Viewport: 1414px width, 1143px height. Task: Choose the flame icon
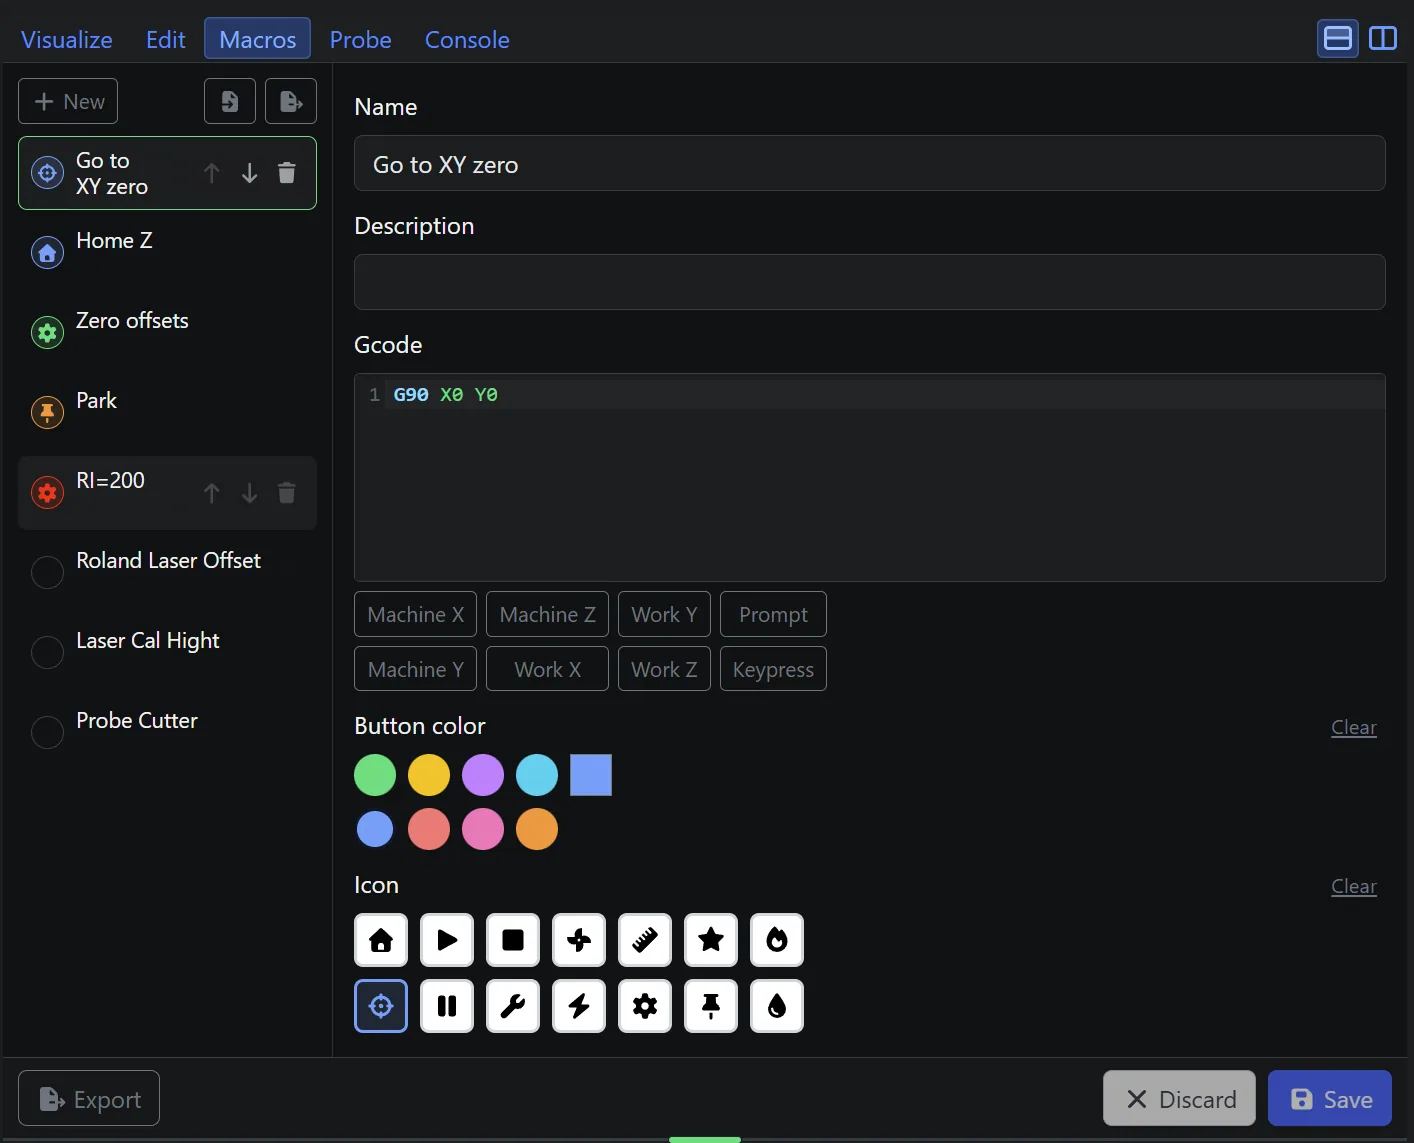tap(777, 940)
